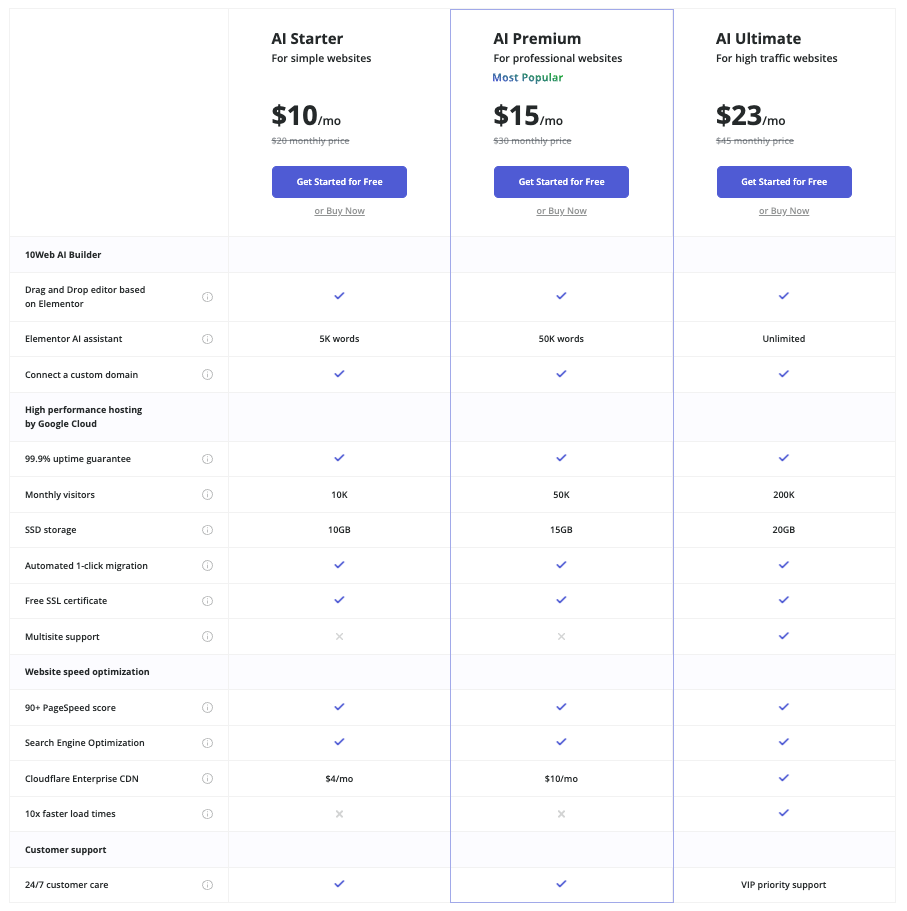
Task: Click 'or Buy Now' link under AI Starter
Action: pos(339,211)
